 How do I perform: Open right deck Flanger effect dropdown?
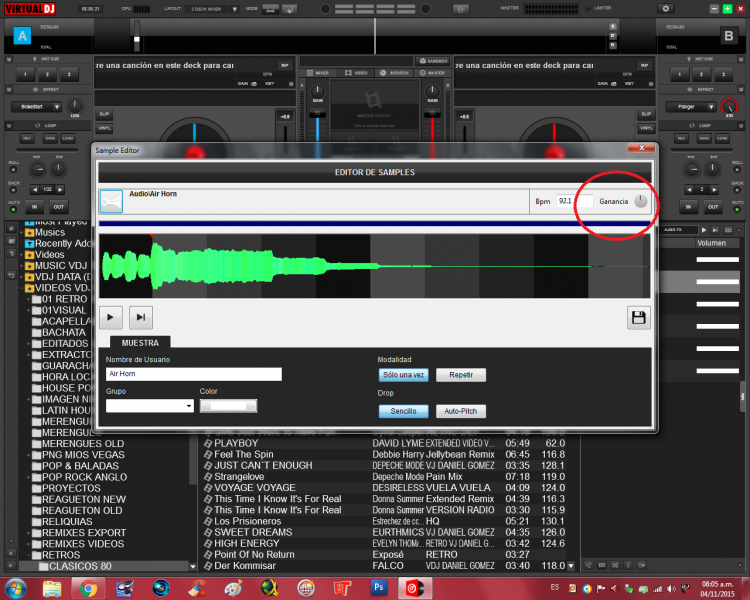[x=690, y=107]
